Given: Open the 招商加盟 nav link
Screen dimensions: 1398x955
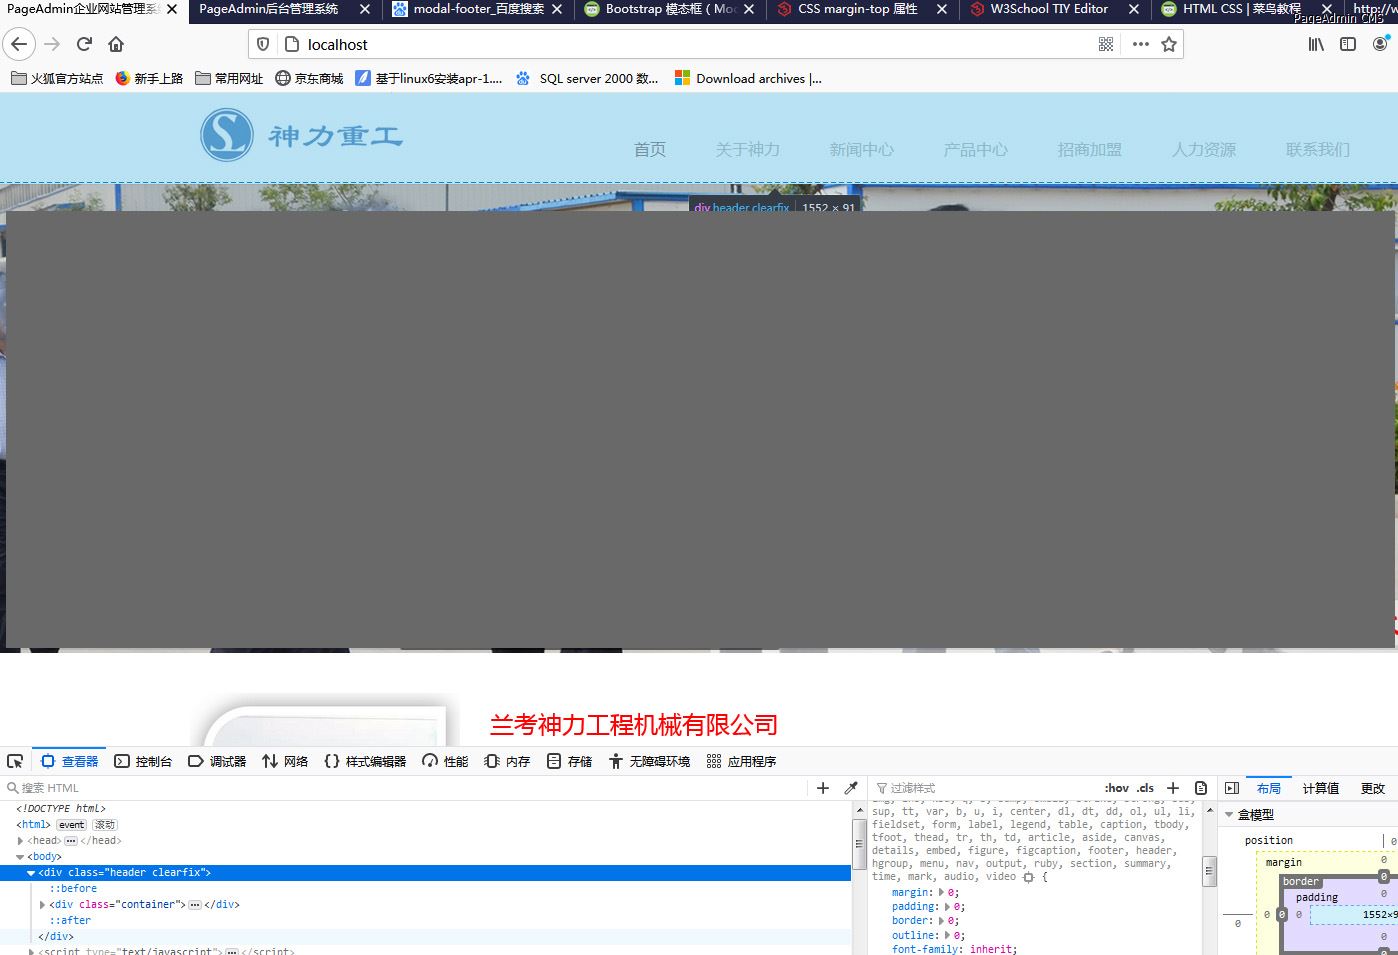Looking at the screenshot, I should tap(1089, 149).
